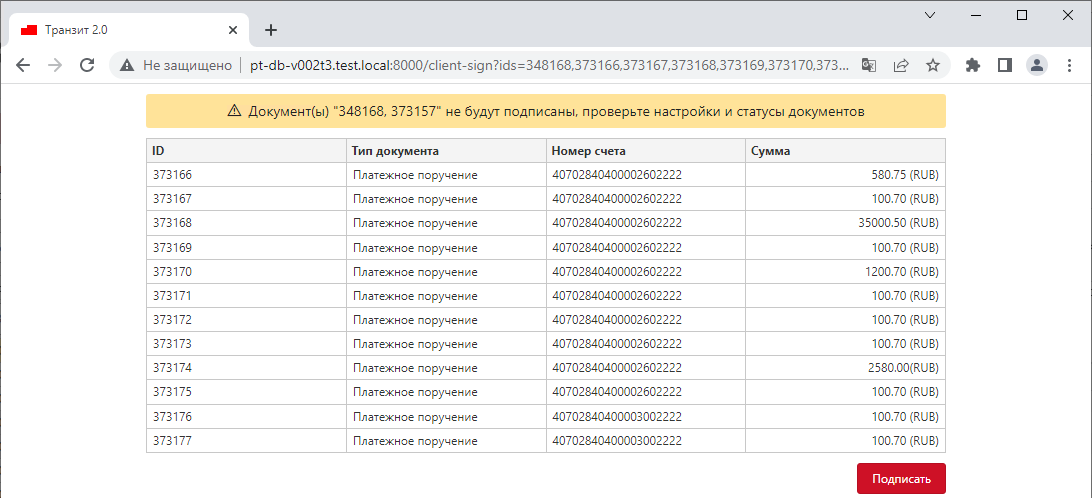Select ID cell 373172
1092x498 pixels.
point(246,320)
